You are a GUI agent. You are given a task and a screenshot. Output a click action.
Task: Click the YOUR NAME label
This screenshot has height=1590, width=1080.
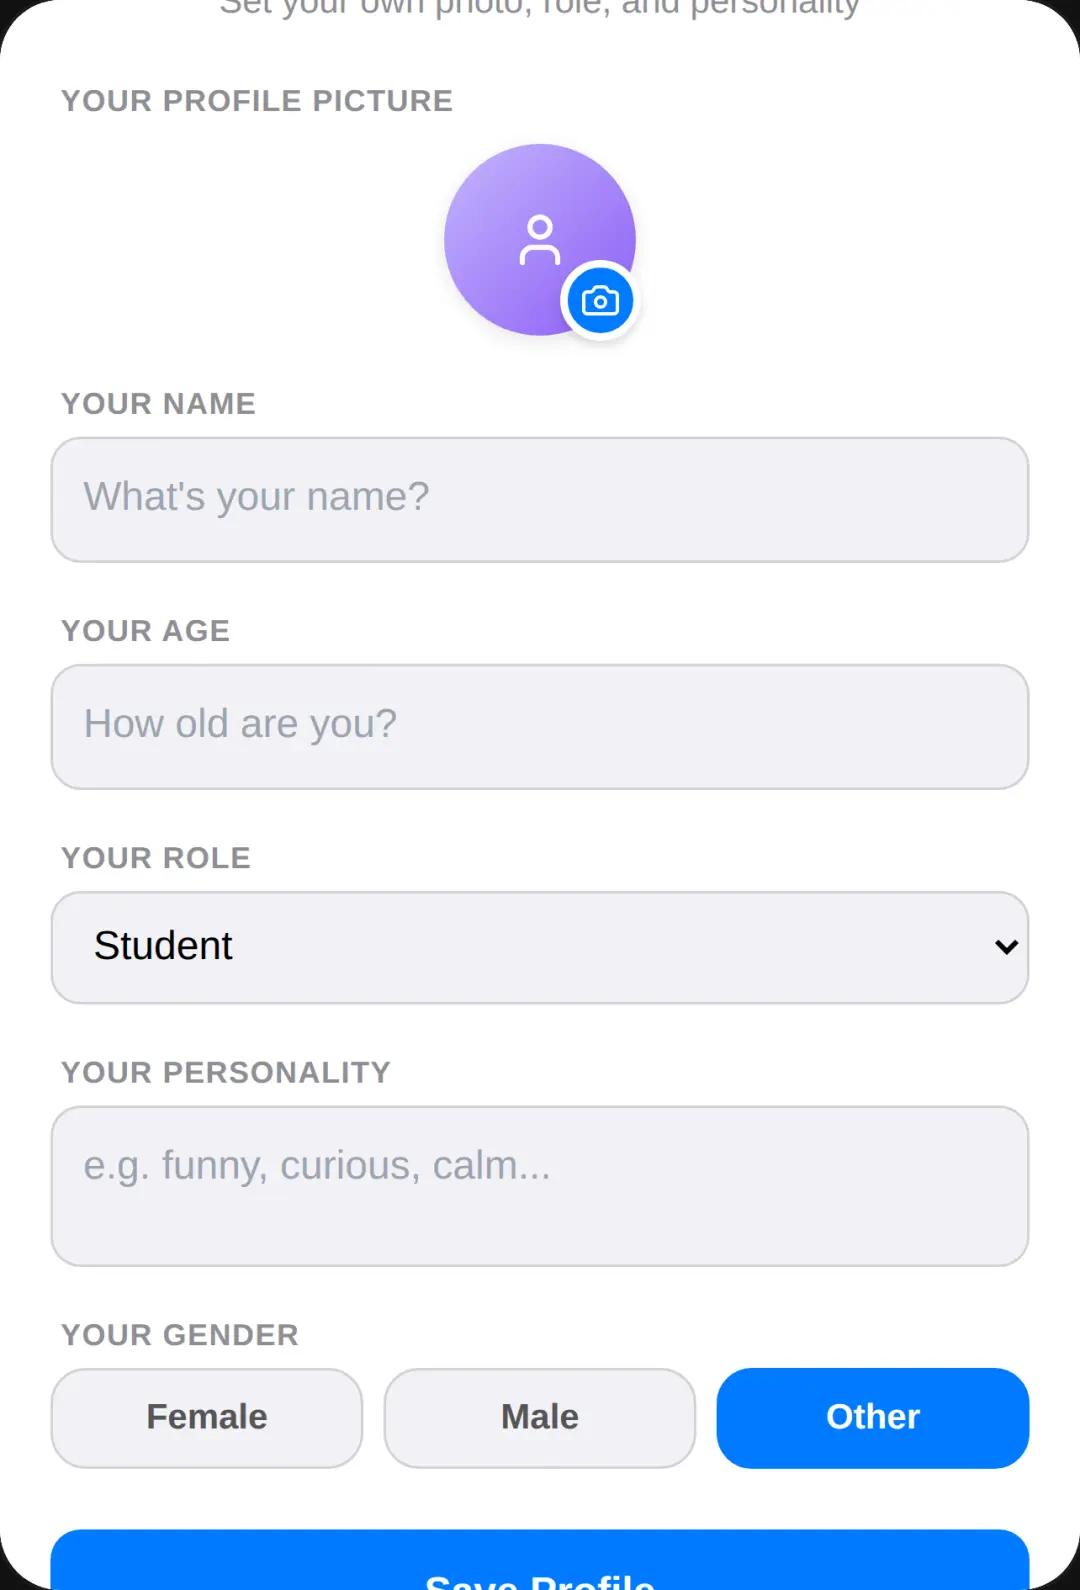158,404
